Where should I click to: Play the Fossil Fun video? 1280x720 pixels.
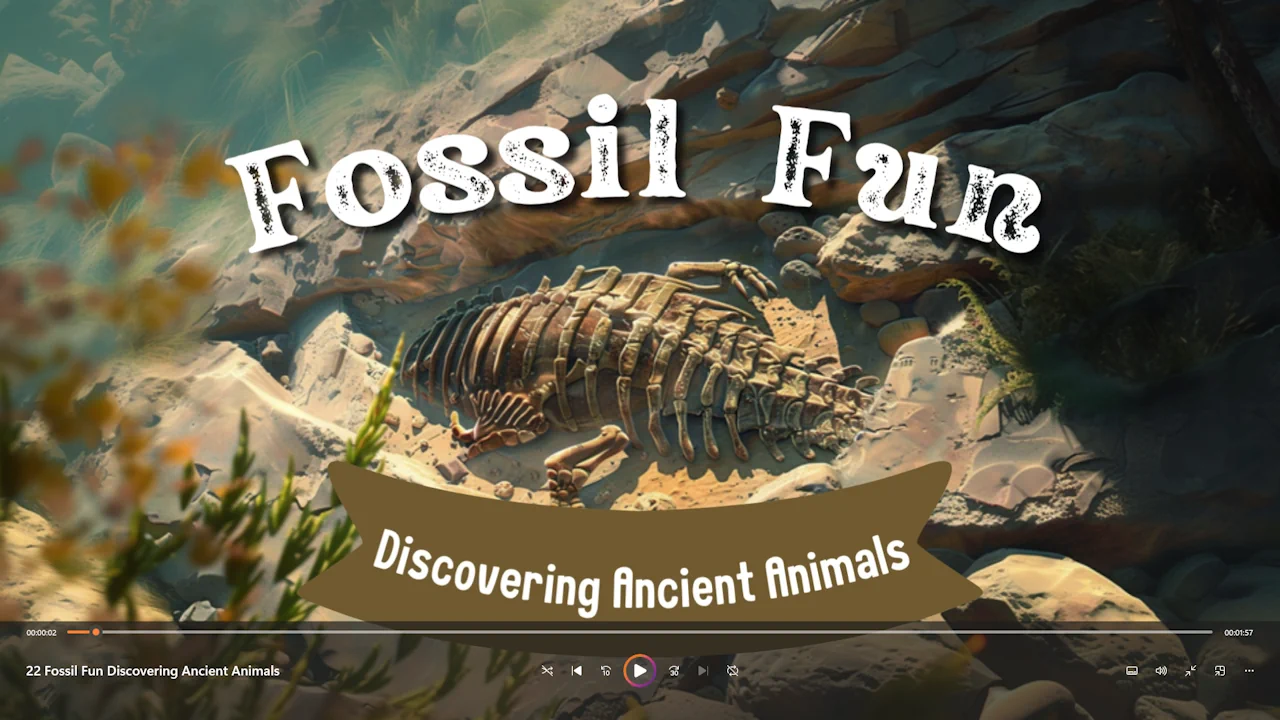[640, 671]
